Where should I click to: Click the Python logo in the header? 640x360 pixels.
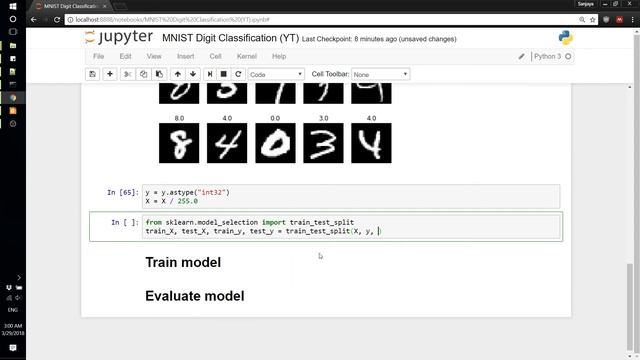565,38
